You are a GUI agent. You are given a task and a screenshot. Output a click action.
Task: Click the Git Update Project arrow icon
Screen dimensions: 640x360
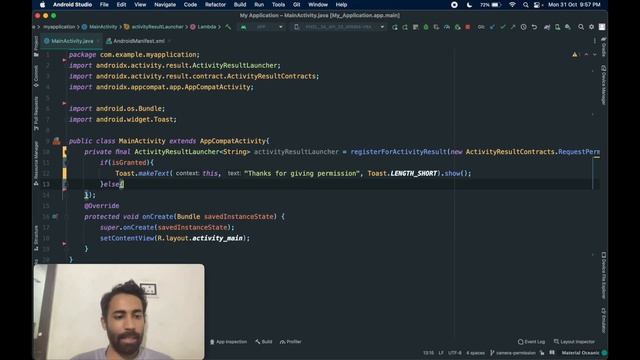pos(492,27)
